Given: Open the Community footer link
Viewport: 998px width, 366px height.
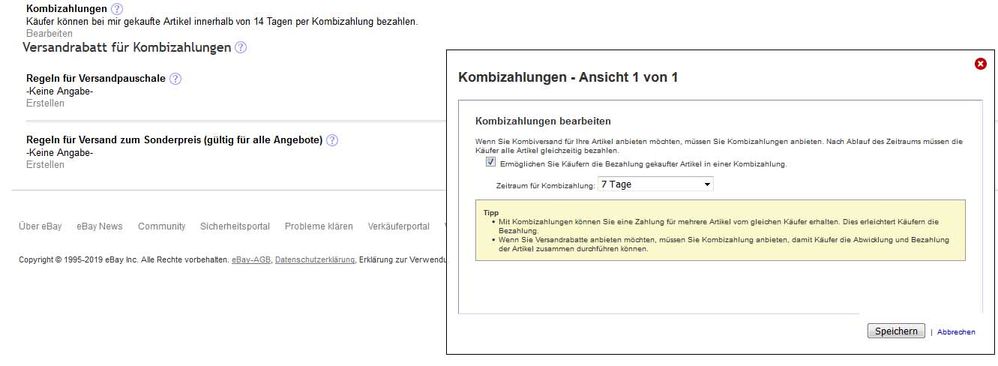Looking at the screenshot, I should pyautogui.click(x=162, y=226).
